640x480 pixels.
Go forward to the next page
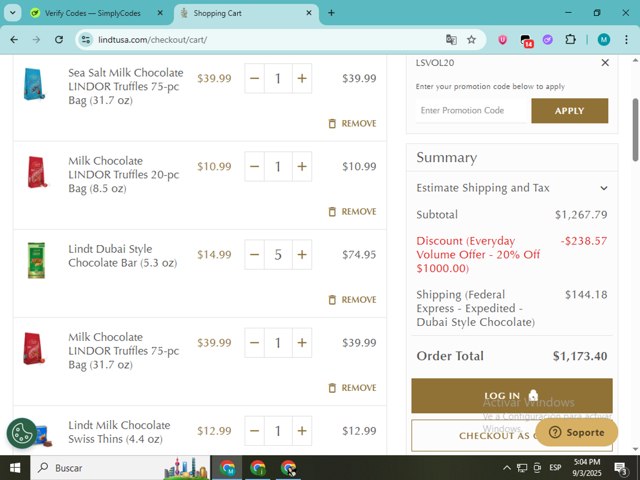pos(36,40)
